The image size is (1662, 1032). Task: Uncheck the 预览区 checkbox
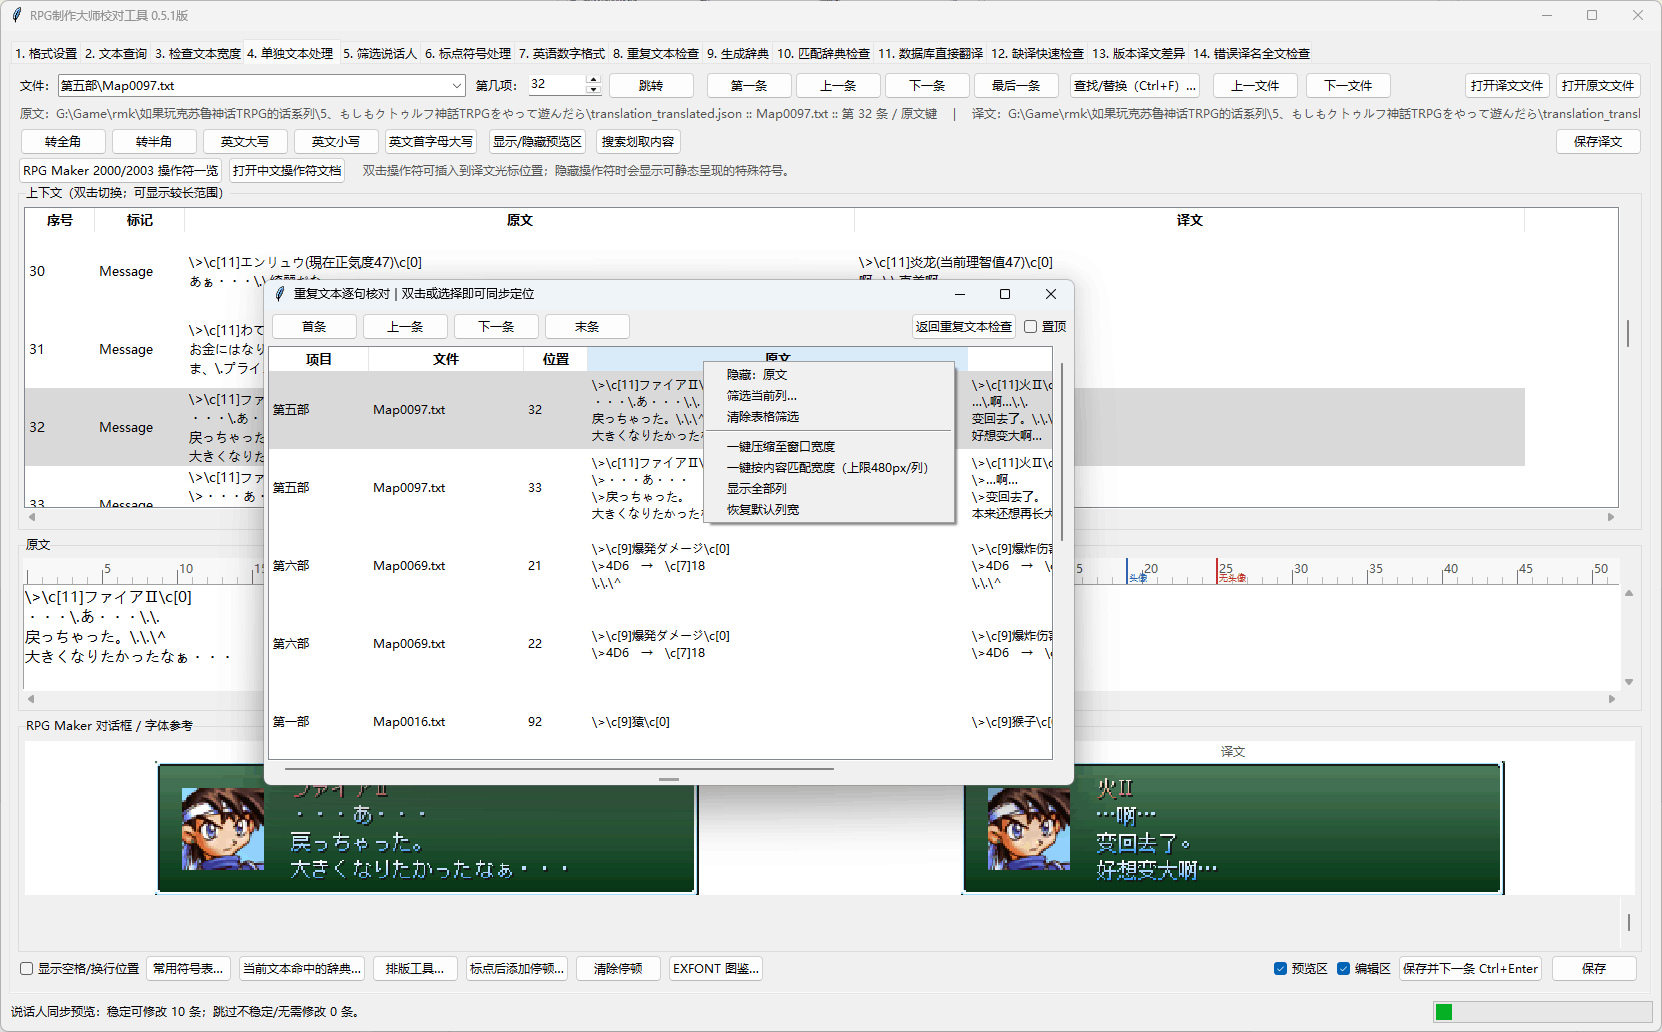[1280, 969]
